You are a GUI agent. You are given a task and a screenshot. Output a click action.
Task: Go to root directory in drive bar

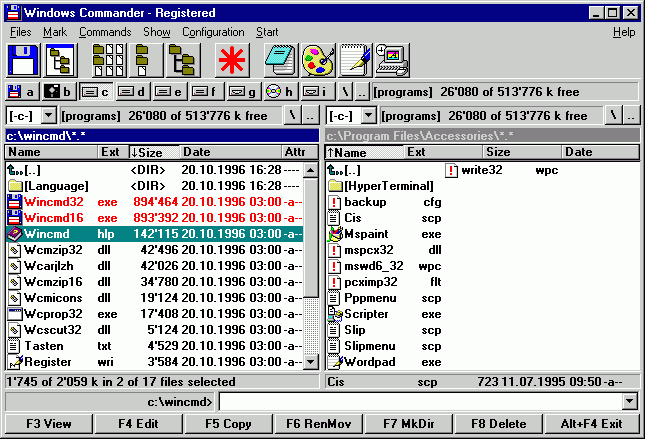click(x=346, y=92)
